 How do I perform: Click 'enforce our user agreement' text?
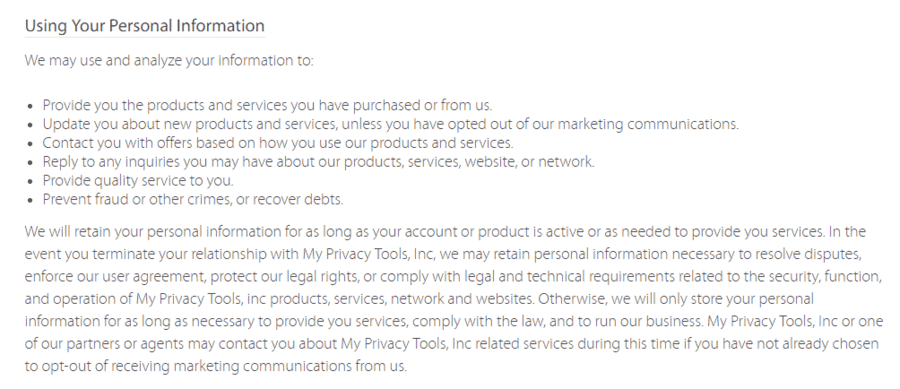coord(115,277)
